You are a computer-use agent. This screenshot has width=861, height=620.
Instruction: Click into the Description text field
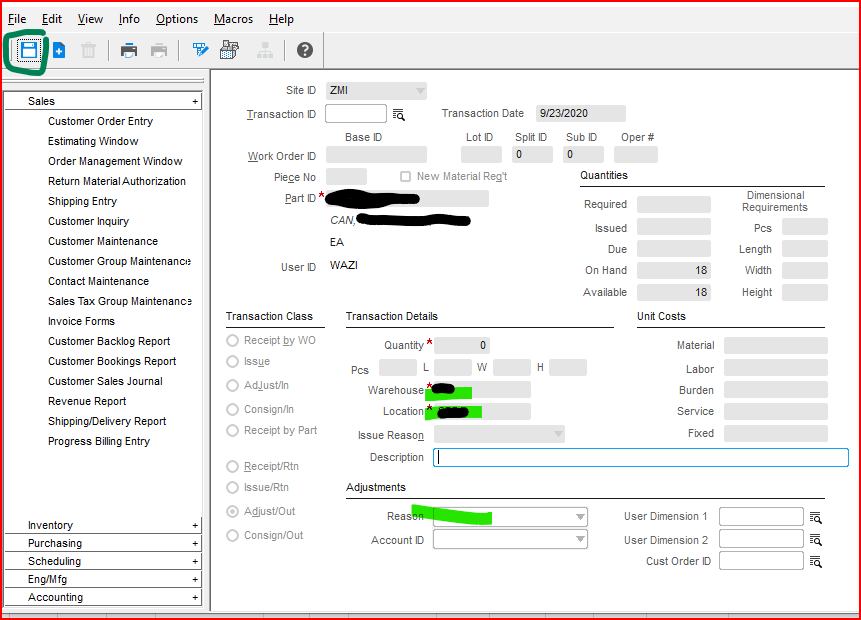[640, 457]
